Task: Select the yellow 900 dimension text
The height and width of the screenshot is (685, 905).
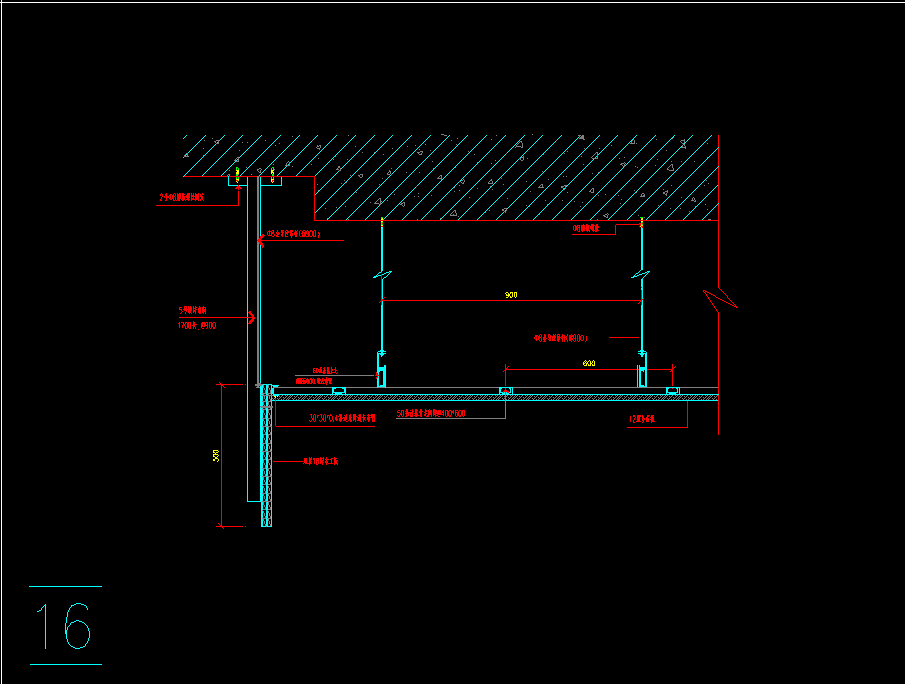Action: (511, 295)
